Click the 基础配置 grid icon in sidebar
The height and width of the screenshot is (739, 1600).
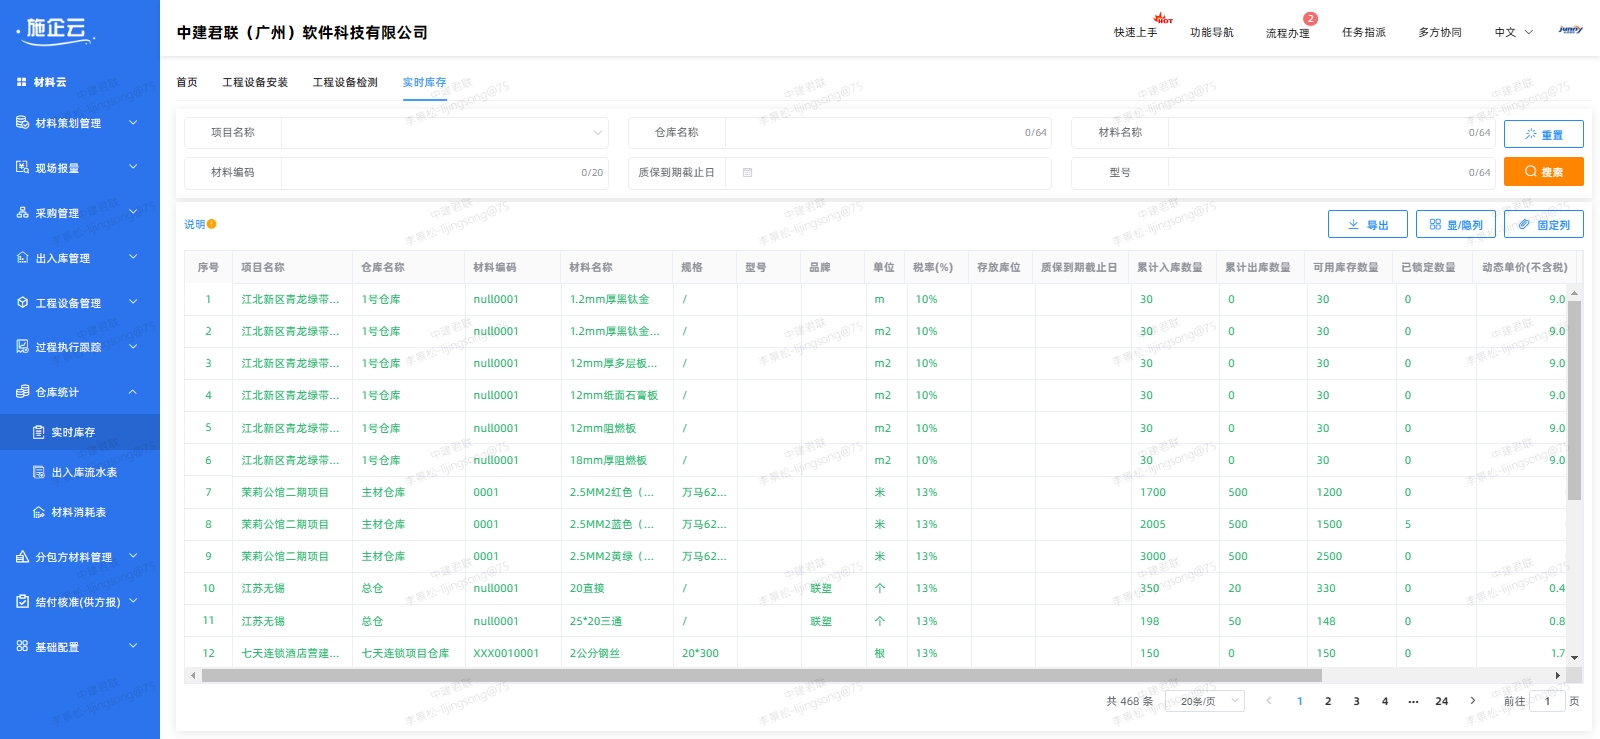tap(22, 647)
